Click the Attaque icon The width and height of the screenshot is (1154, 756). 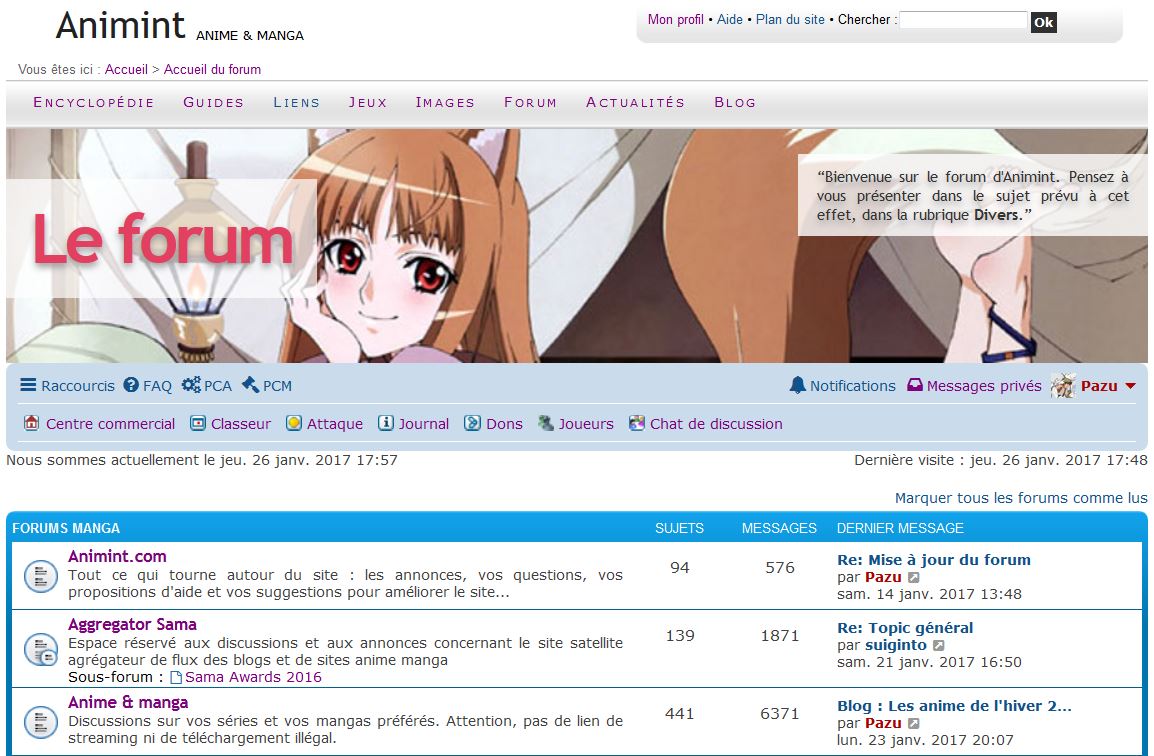pyautogui.click(x=294, y=423)
